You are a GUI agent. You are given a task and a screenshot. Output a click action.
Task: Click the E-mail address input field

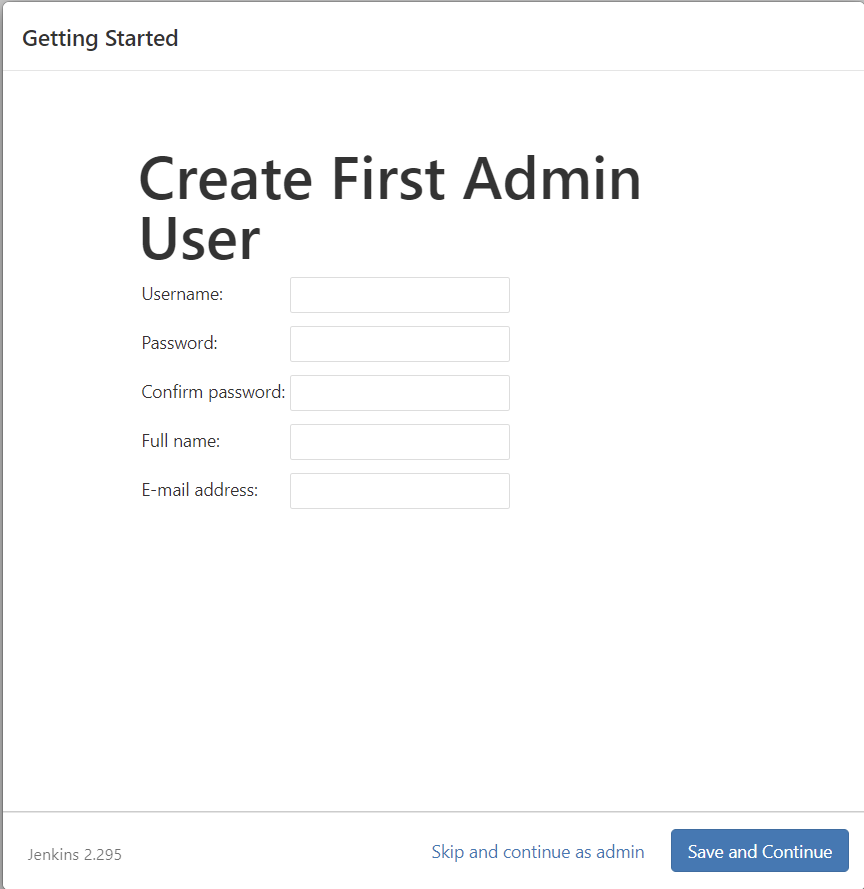pos(400,491)
